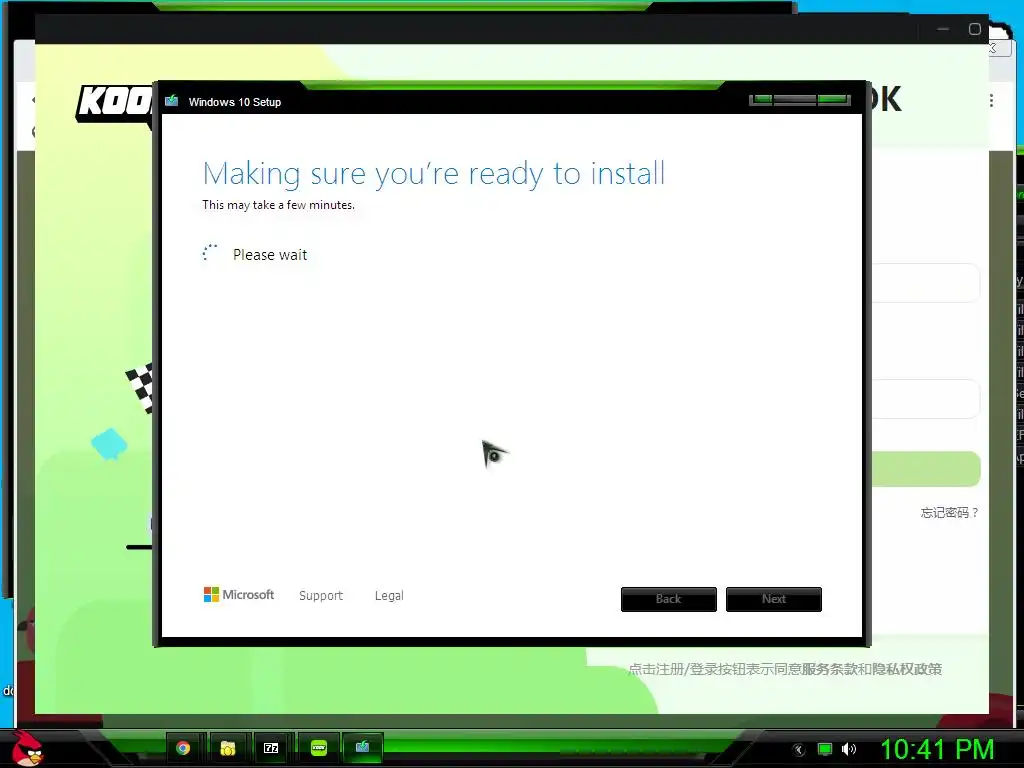Screen dimensions: 1024x768
Task: Switch to KOOK app on the taskbar
Action: click(x=319, y=748)
